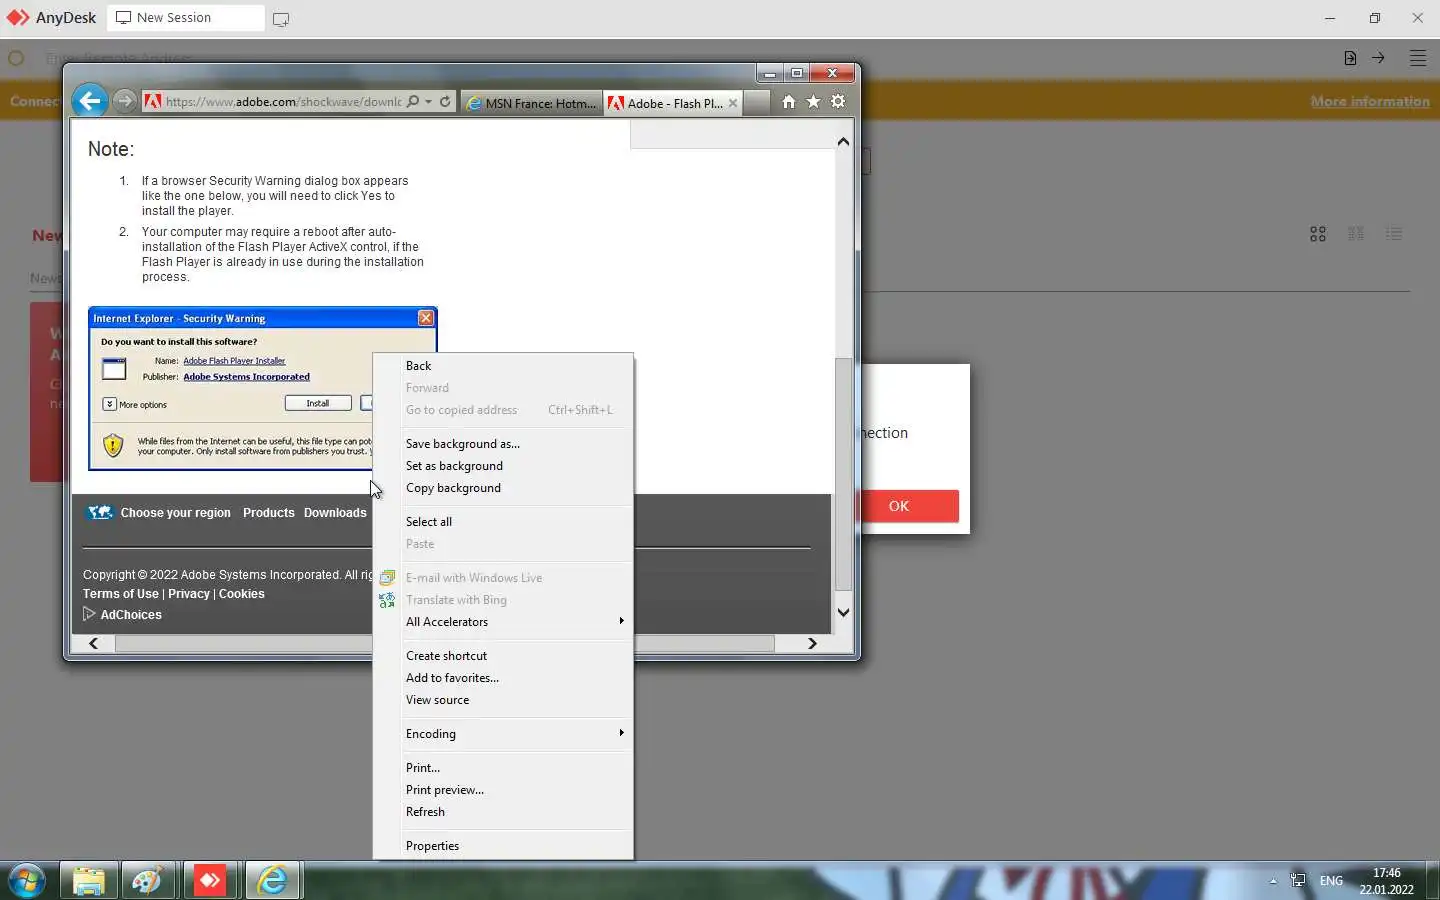Click the Internet Explorer forward arrow button
Screen dimensions: 1440x900
point(124,101)
